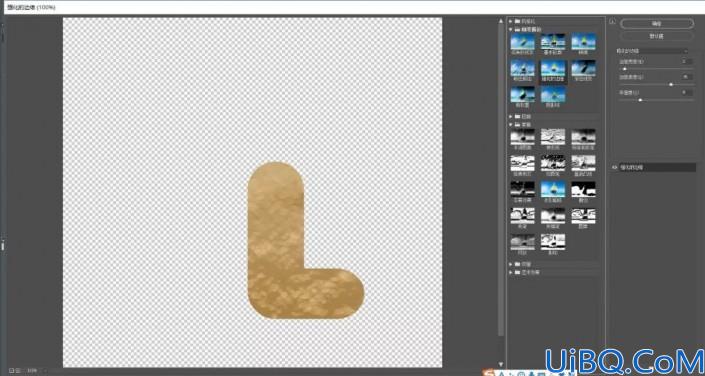Screen dimensions: 705x376
Task: Select the 喷溅 (Spatter) filter thumbnail
Action: 584,41
